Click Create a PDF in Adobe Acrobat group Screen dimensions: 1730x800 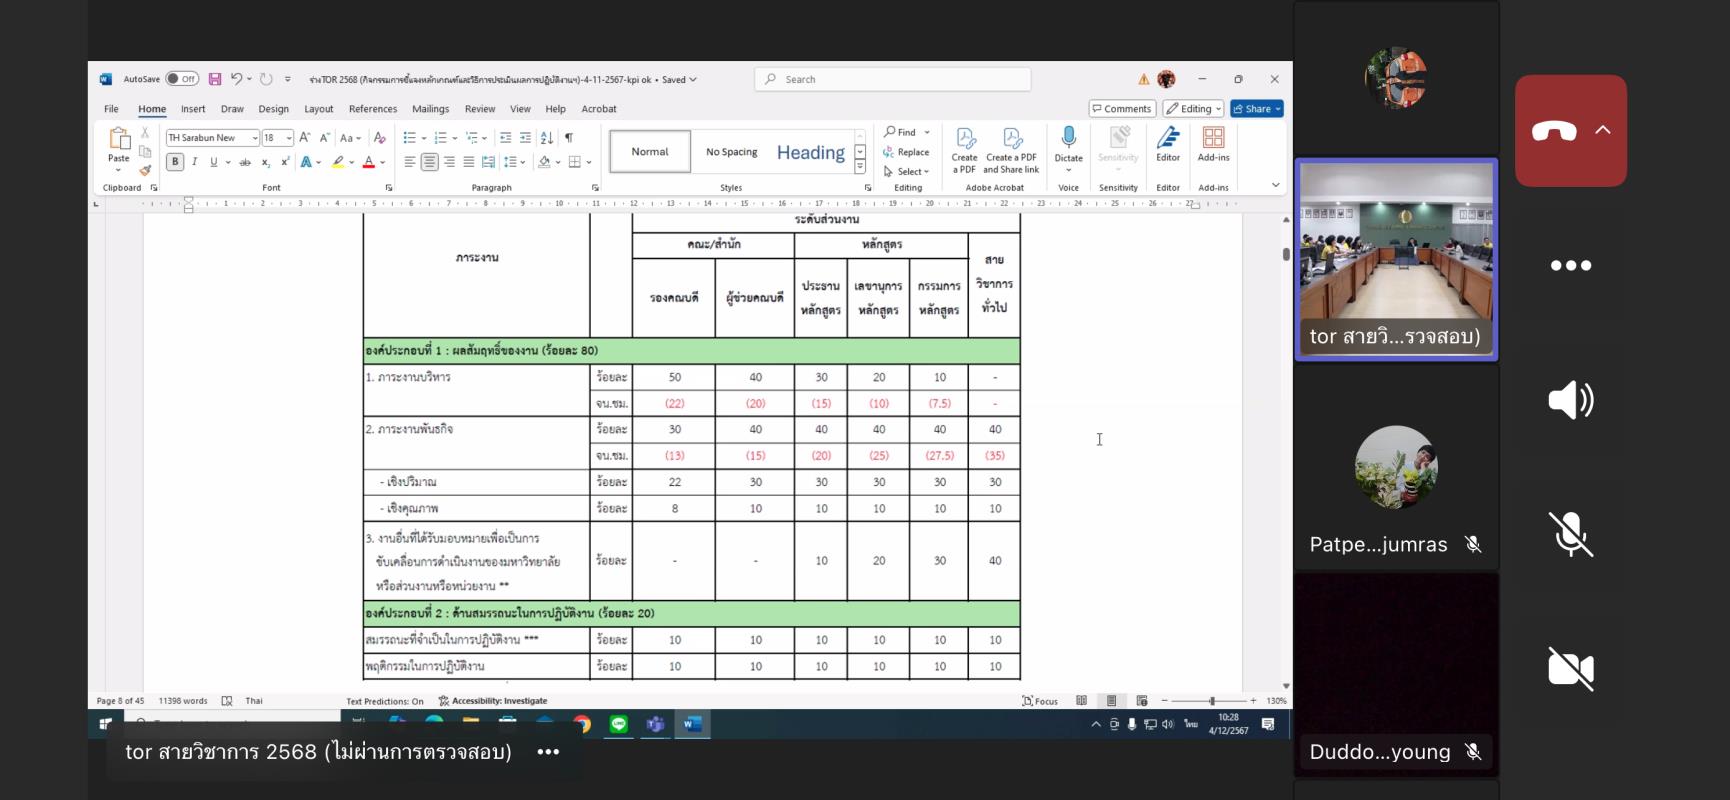coord(964,150)
